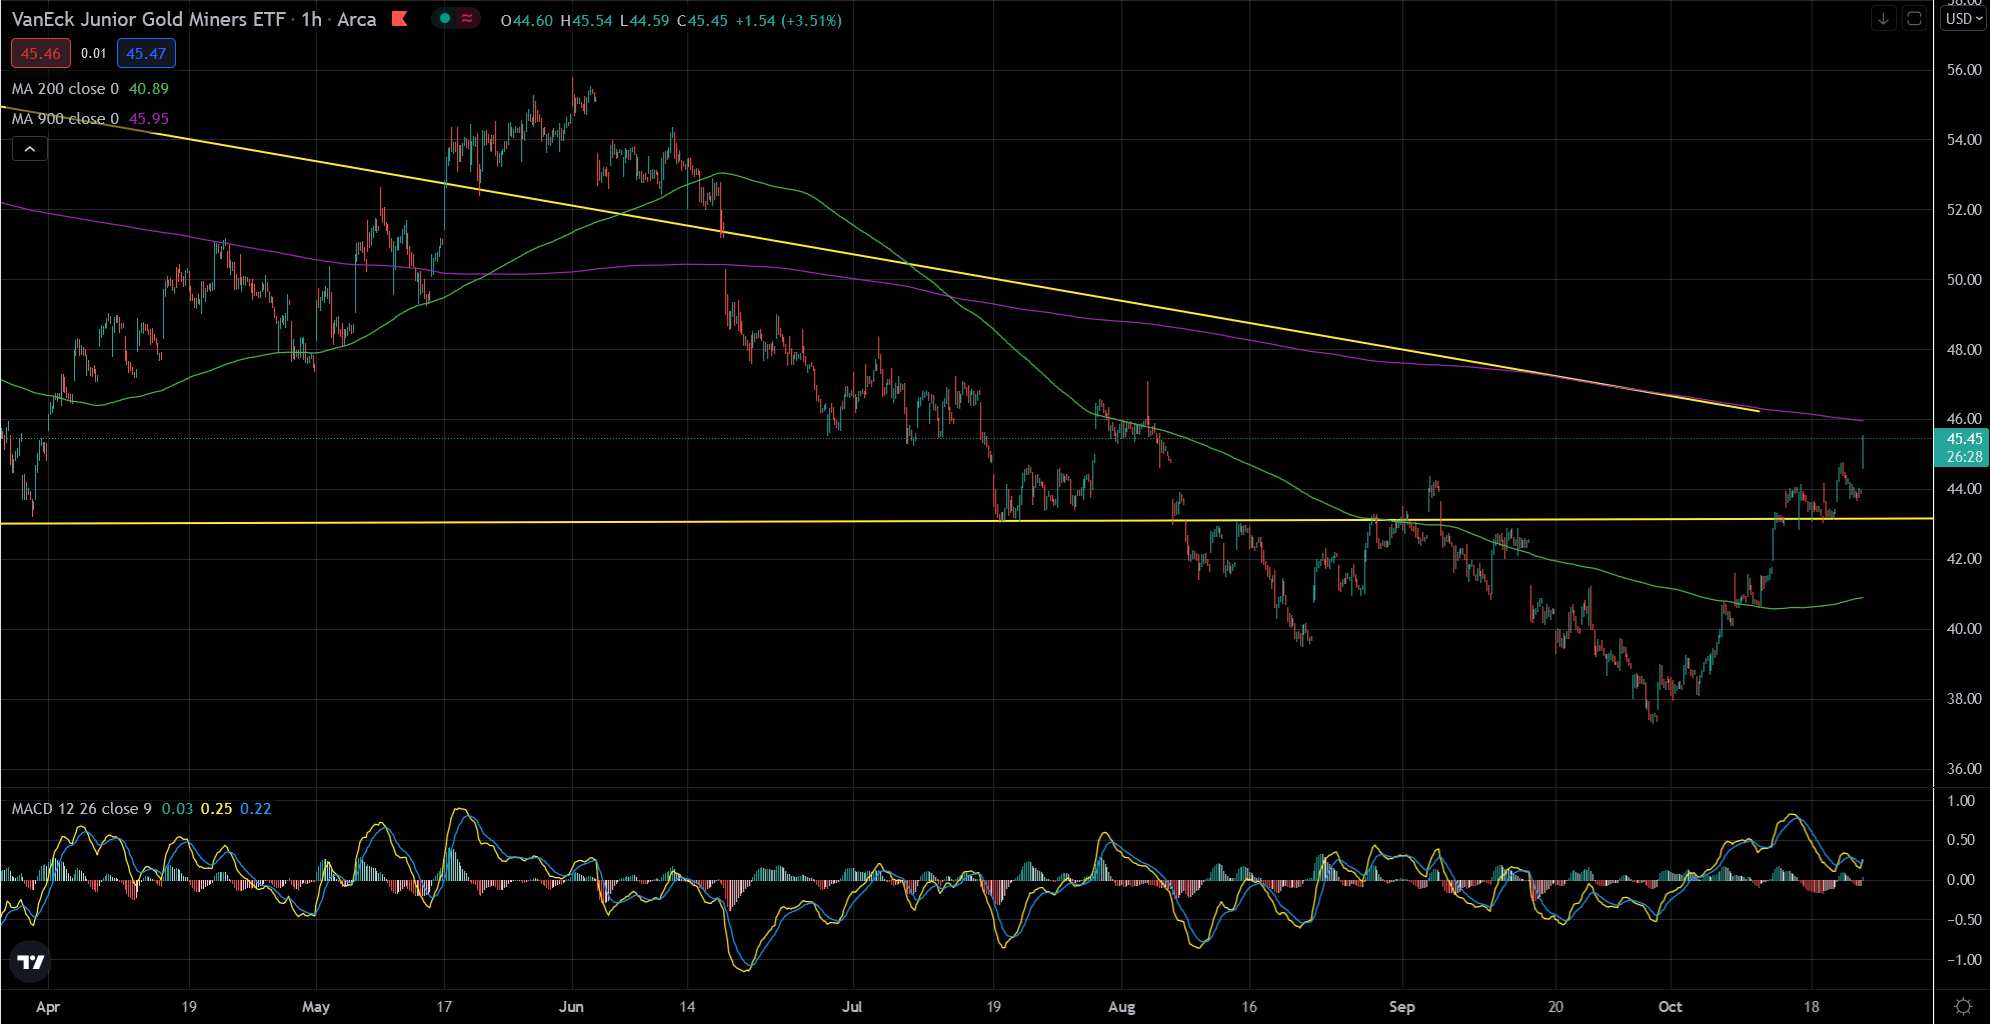Click the Aug date on time axis
This screenshot has height=1024, width=1990.
click(1122, 1007)
